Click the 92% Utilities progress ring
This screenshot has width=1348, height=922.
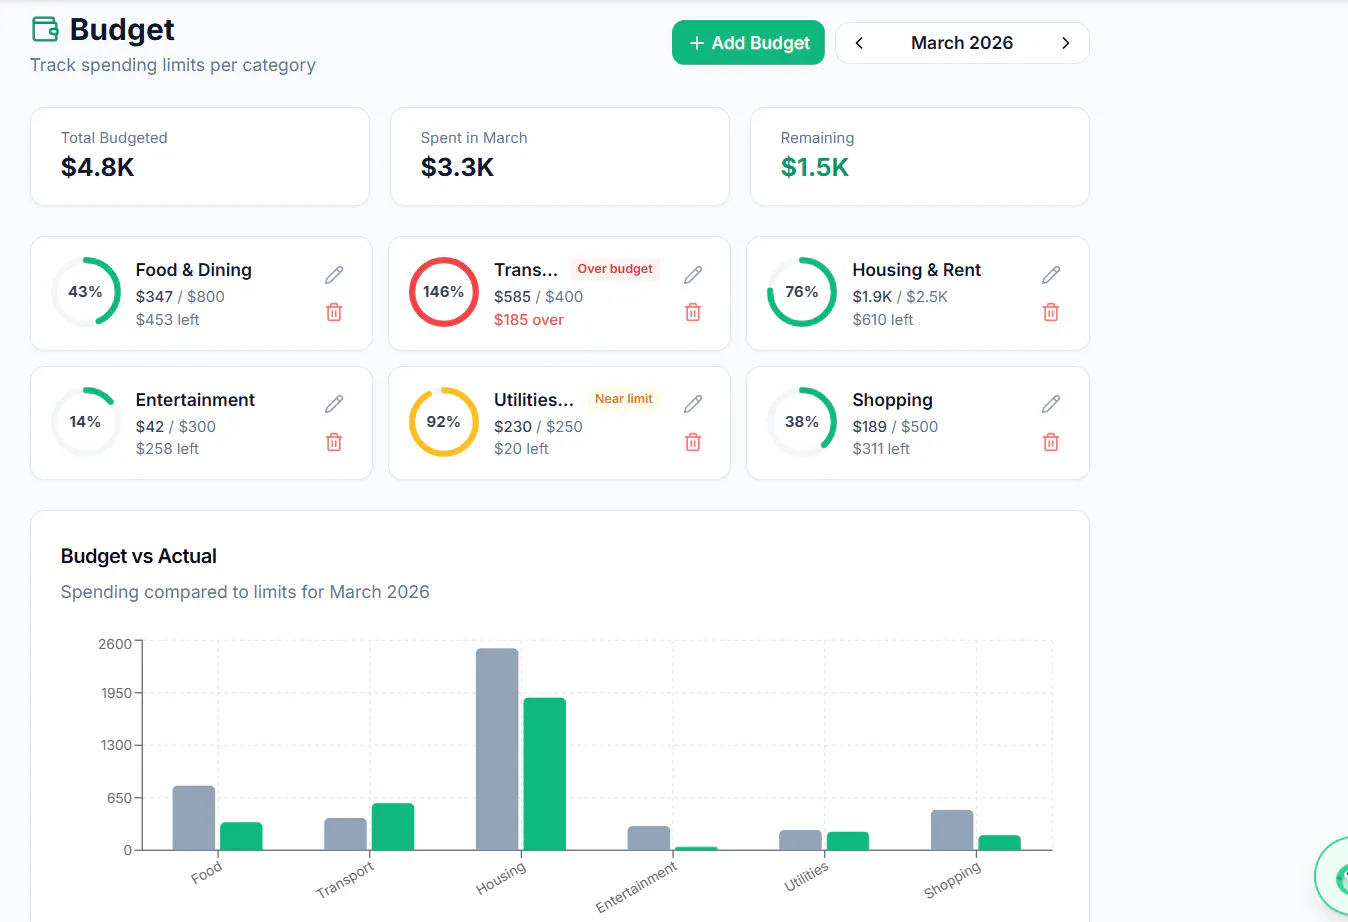(444, 422)
